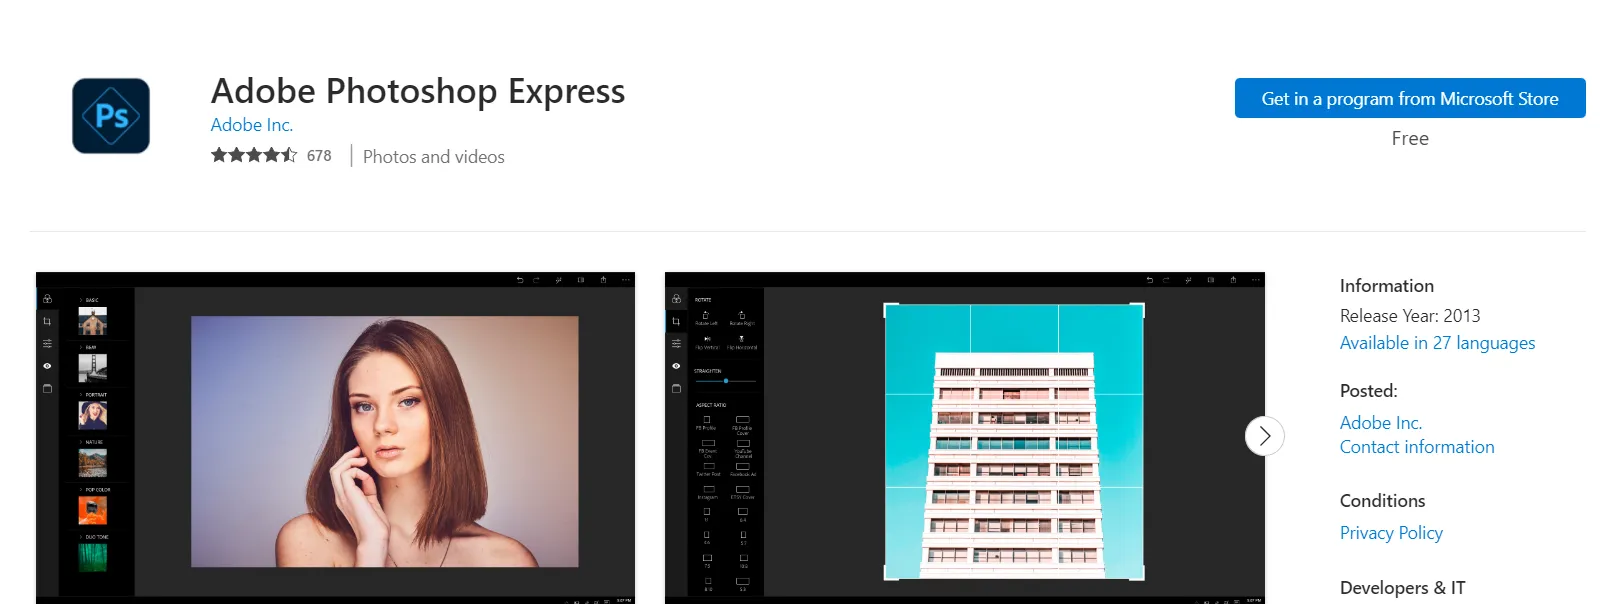Toggle the eye icon in the portrait screenshot sidebar
This screenshot has height=604, width=1600.
point(47,366)
